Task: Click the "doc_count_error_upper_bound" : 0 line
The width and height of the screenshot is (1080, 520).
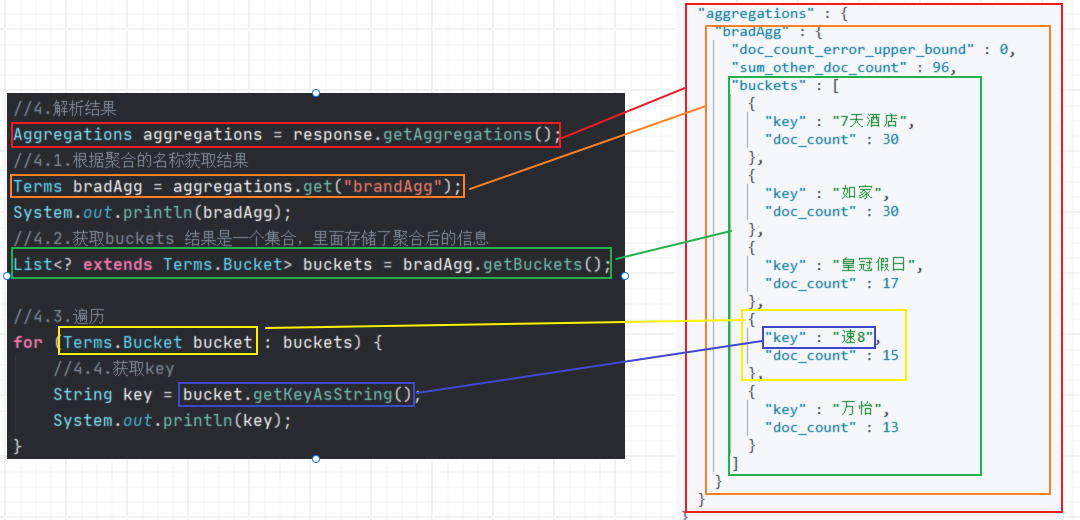Action: [873, 50]
